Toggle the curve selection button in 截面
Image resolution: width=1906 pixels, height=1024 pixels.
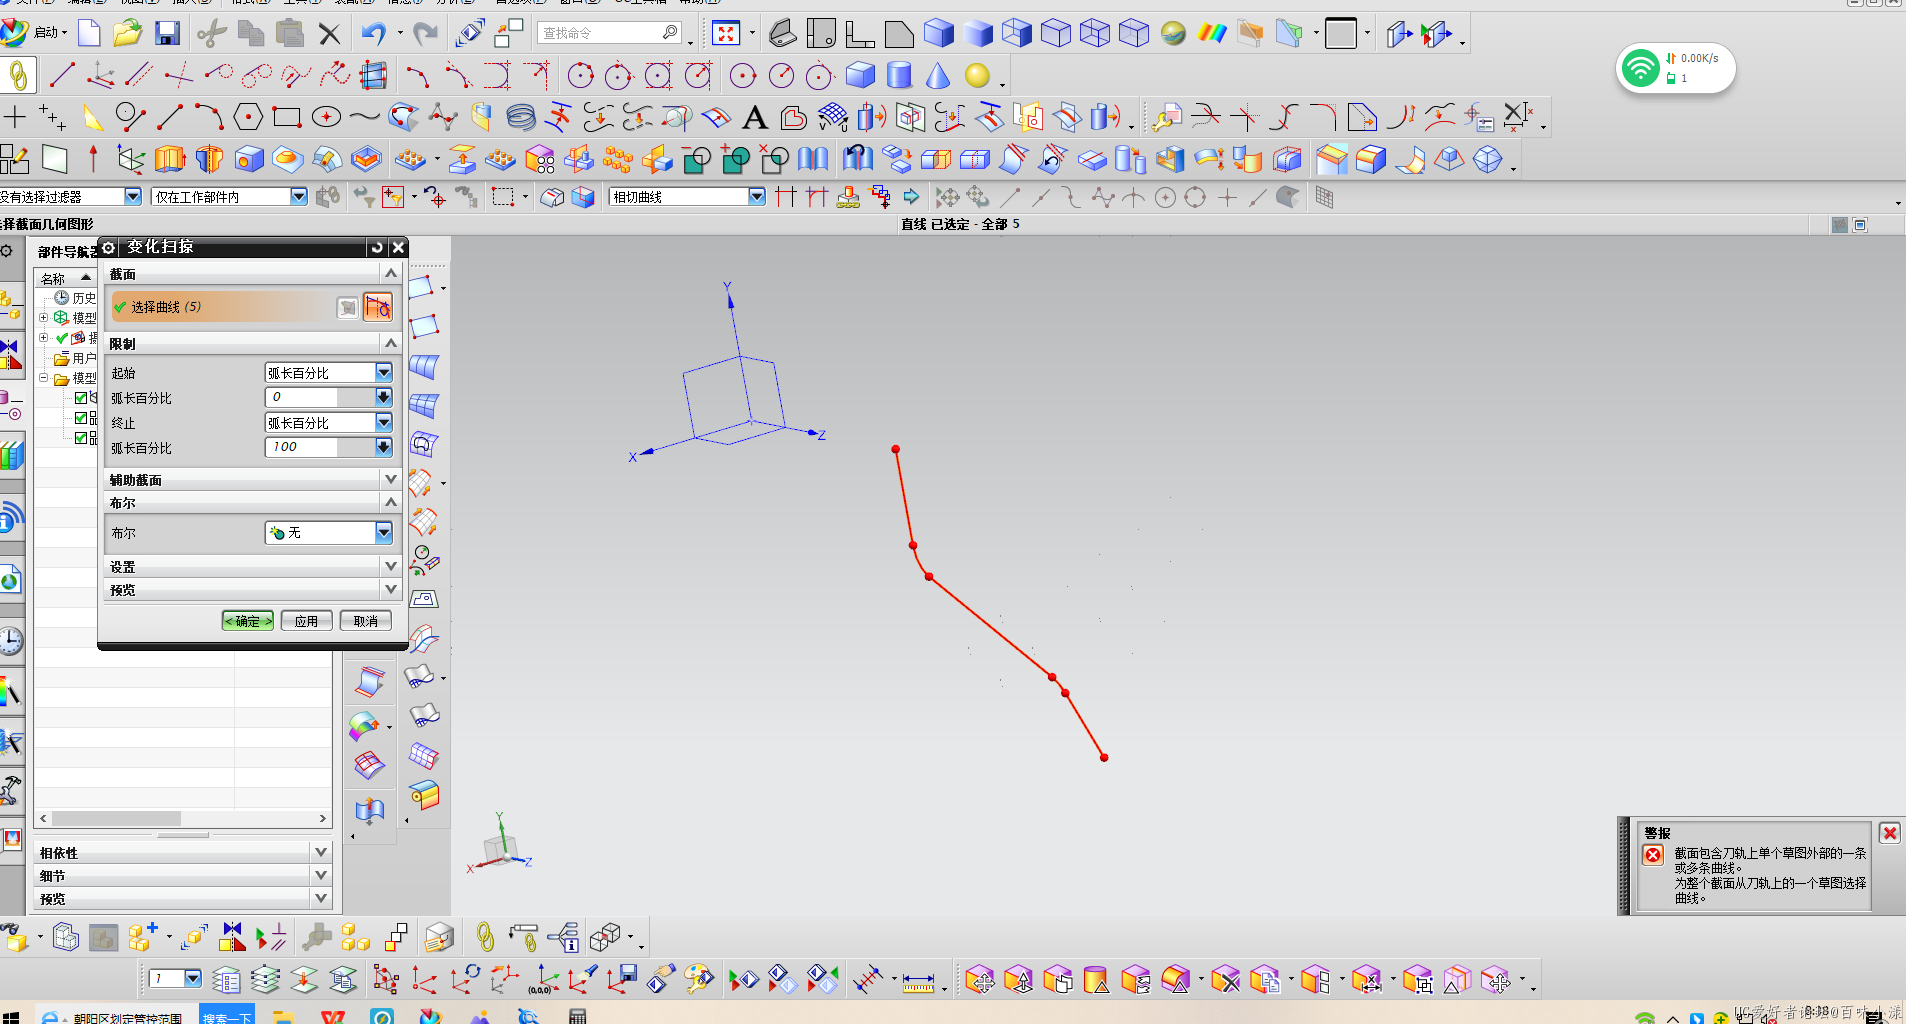click(x=378, y=307)
